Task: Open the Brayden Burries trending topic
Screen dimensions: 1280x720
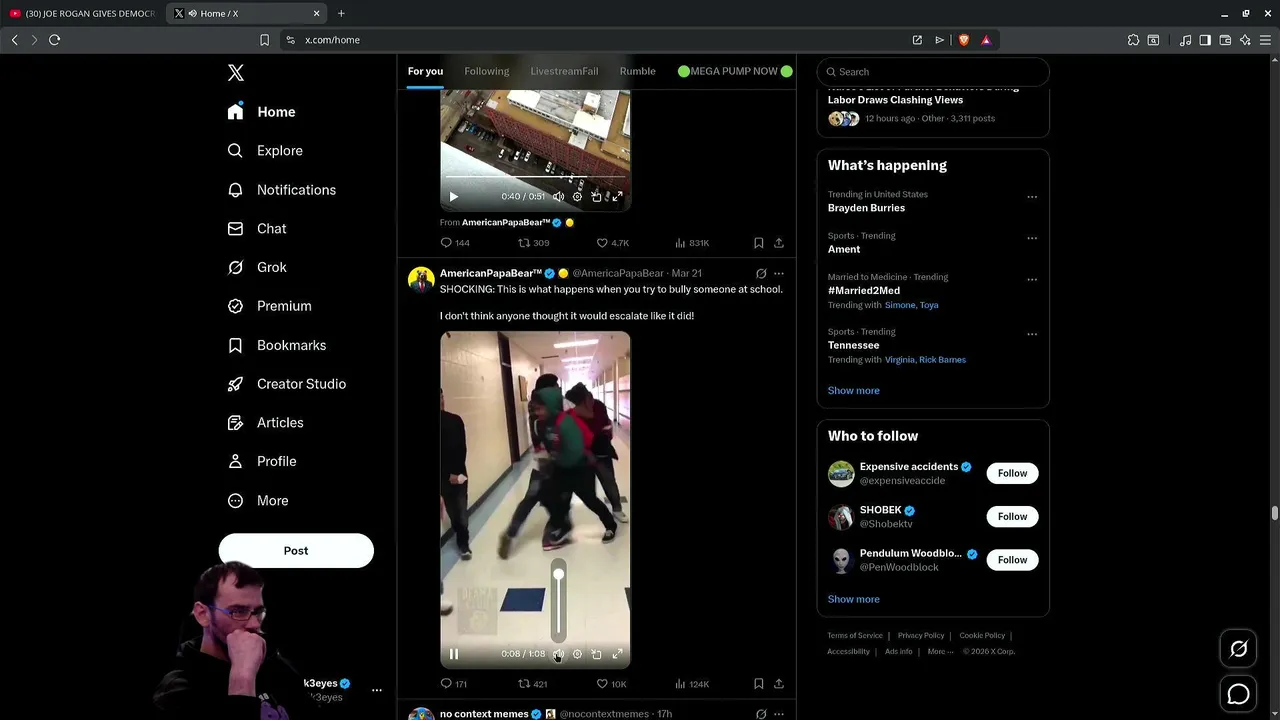Action: (x=866, y=208)
